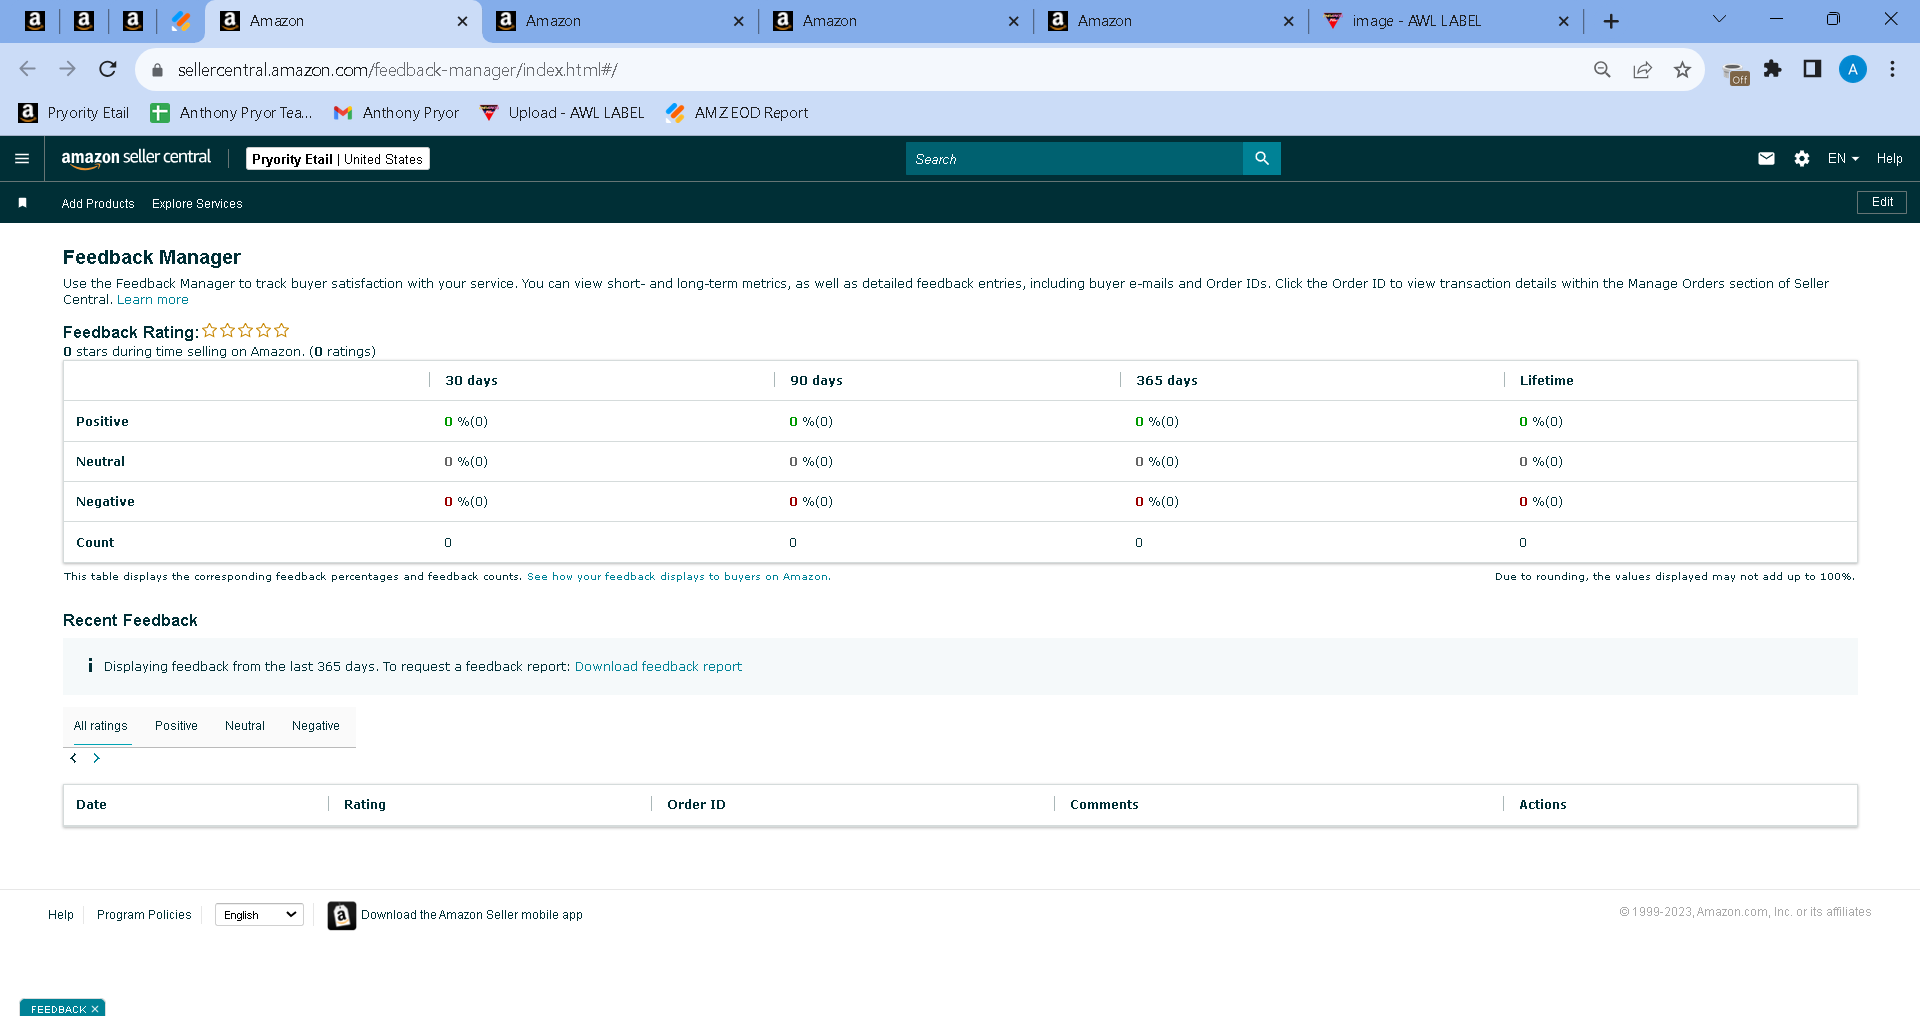
Task: Open the browser zoom icon
Action: coord(1602,69)
